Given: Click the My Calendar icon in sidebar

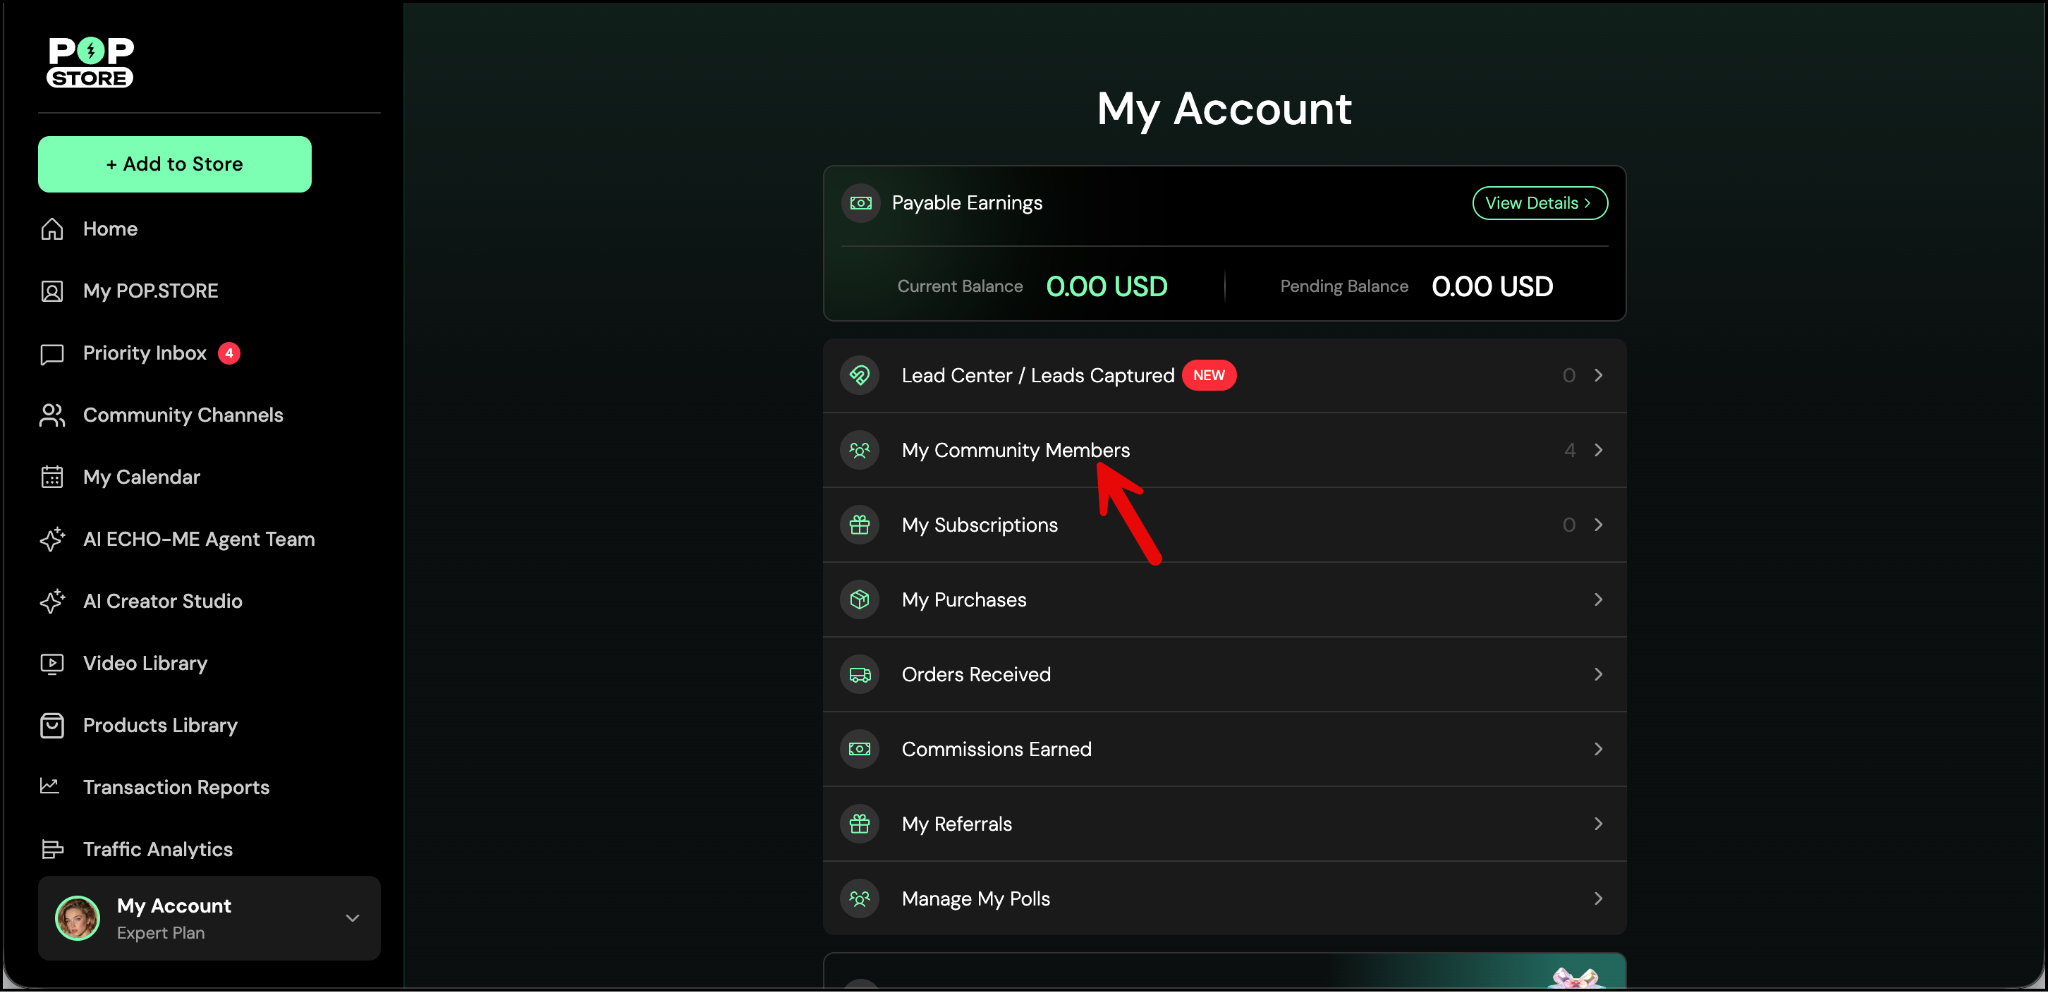Looking at the screenshot, I should [52, 477].
